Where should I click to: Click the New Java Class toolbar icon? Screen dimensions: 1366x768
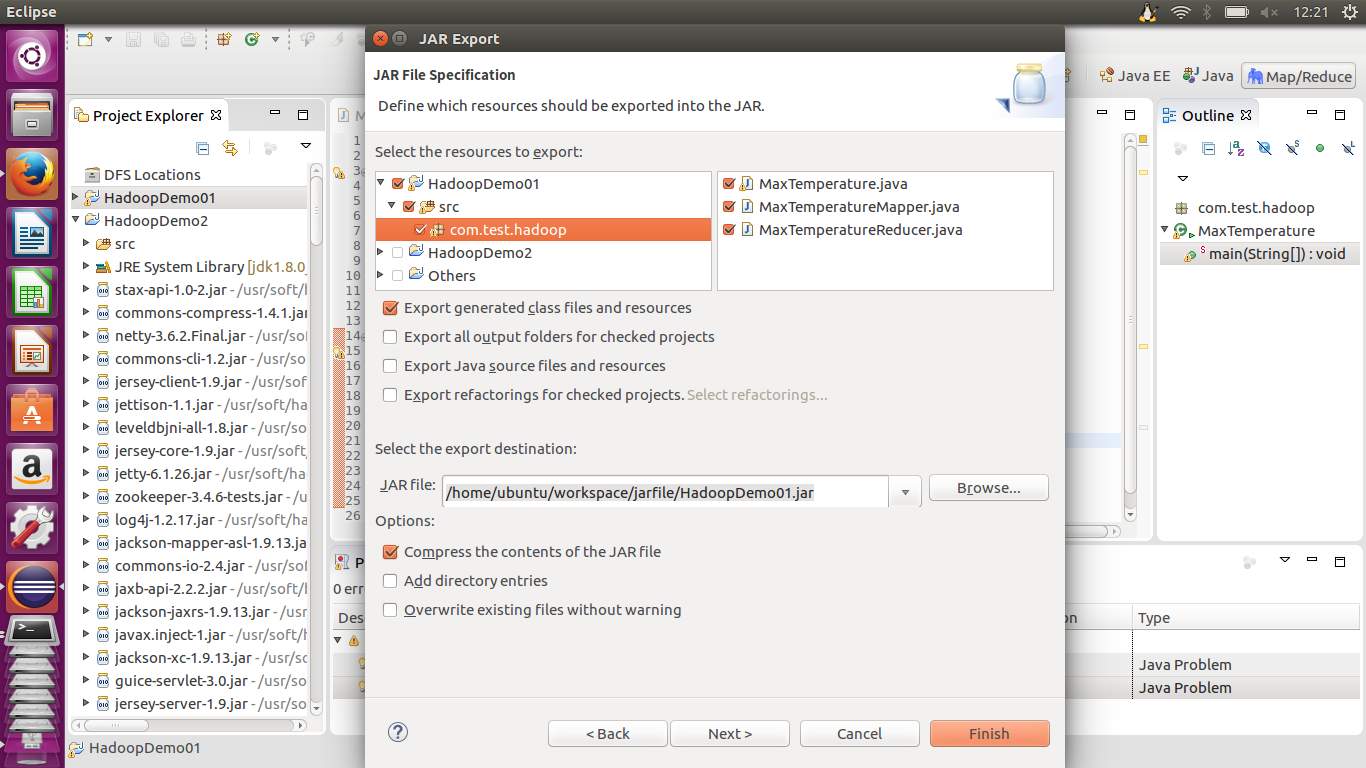pyautogui.click(x=251, y=39)
